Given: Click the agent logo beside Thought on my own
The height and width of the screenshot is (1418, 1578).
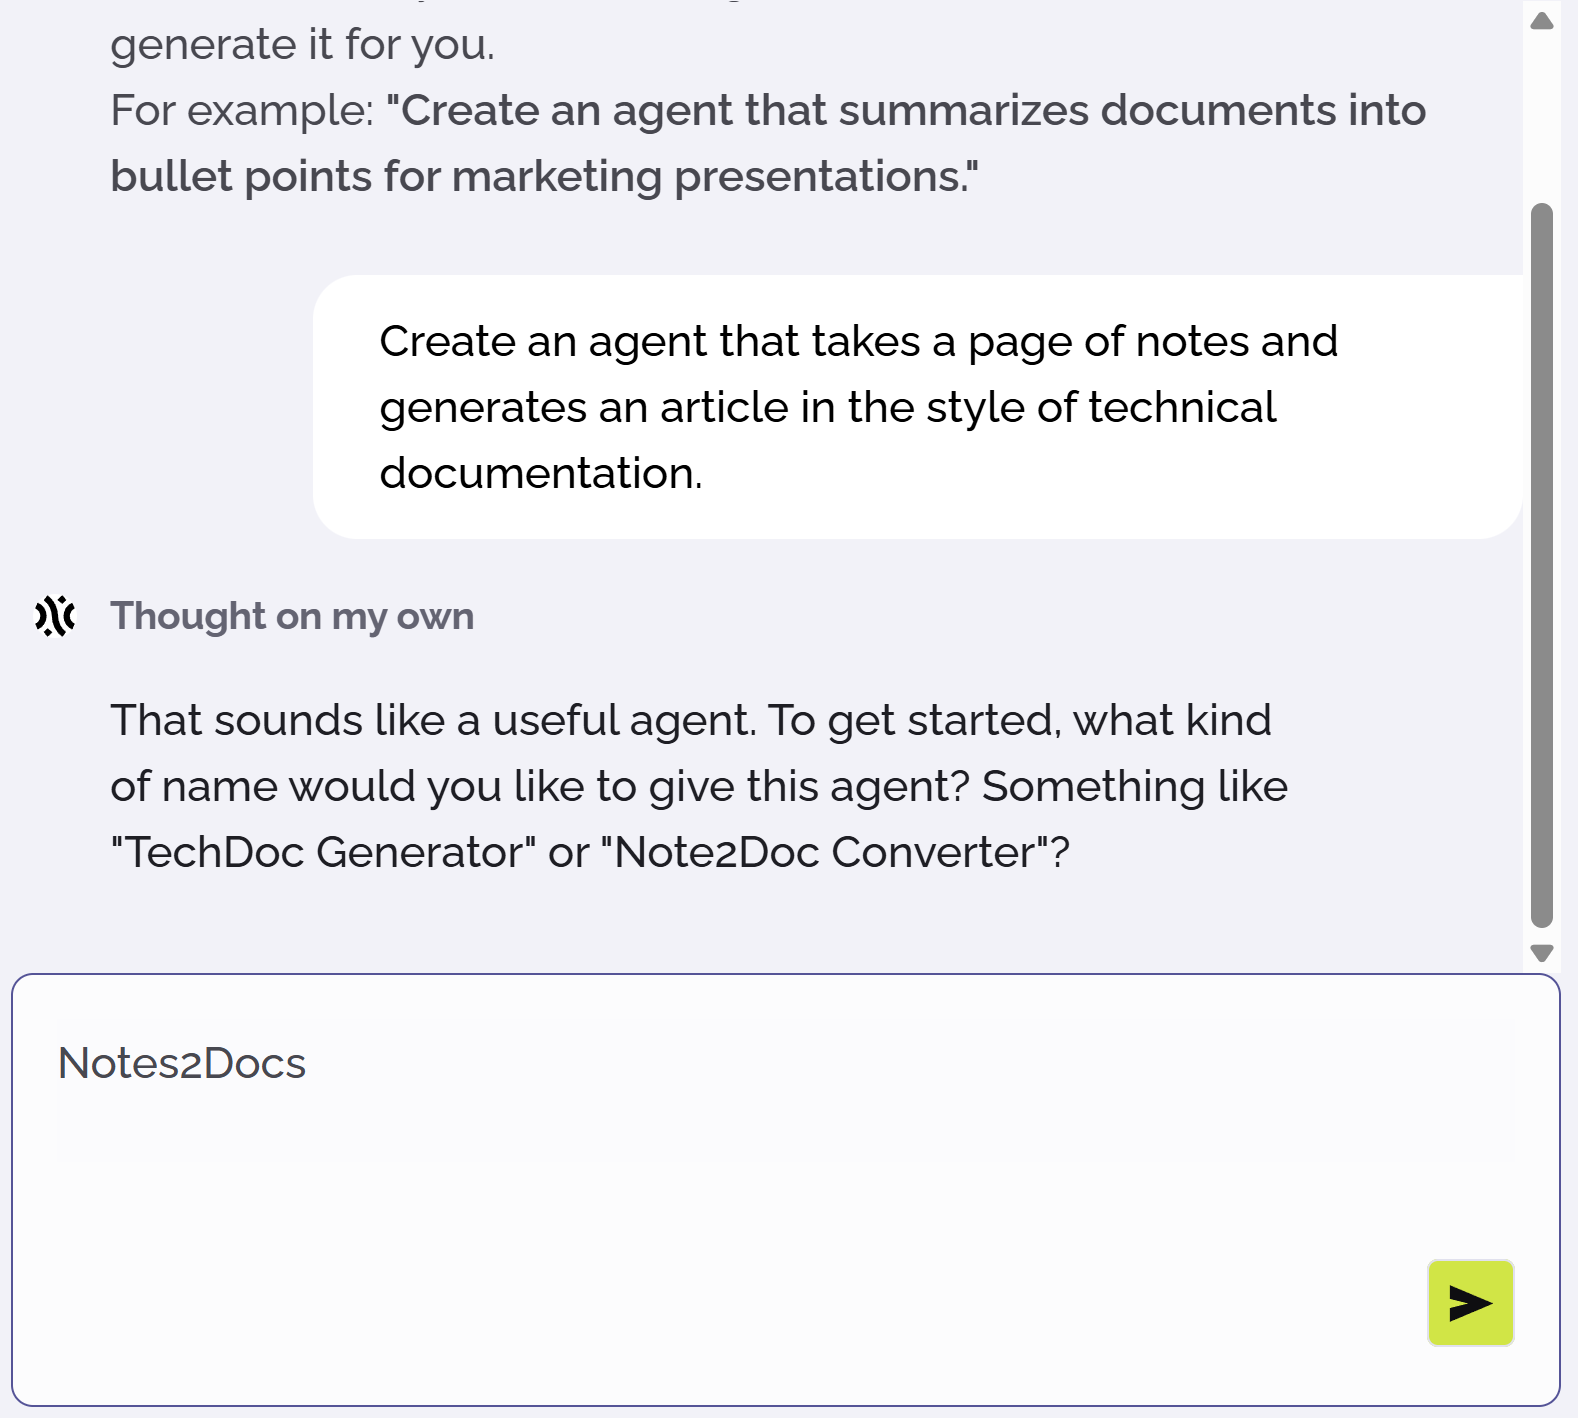Looking at the screenshot, I should point(55,616).
